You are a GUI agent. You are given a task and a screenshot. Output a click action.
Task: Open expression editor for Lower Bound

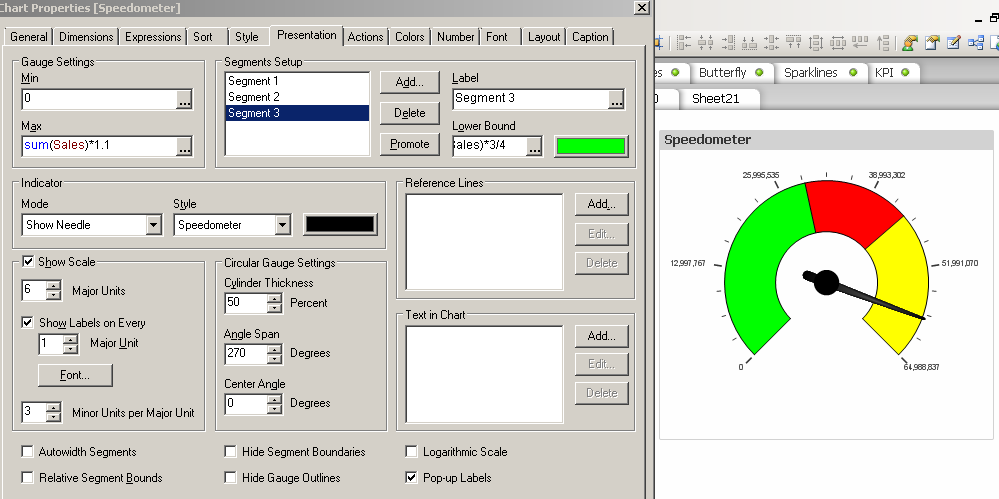pos(535,146)
